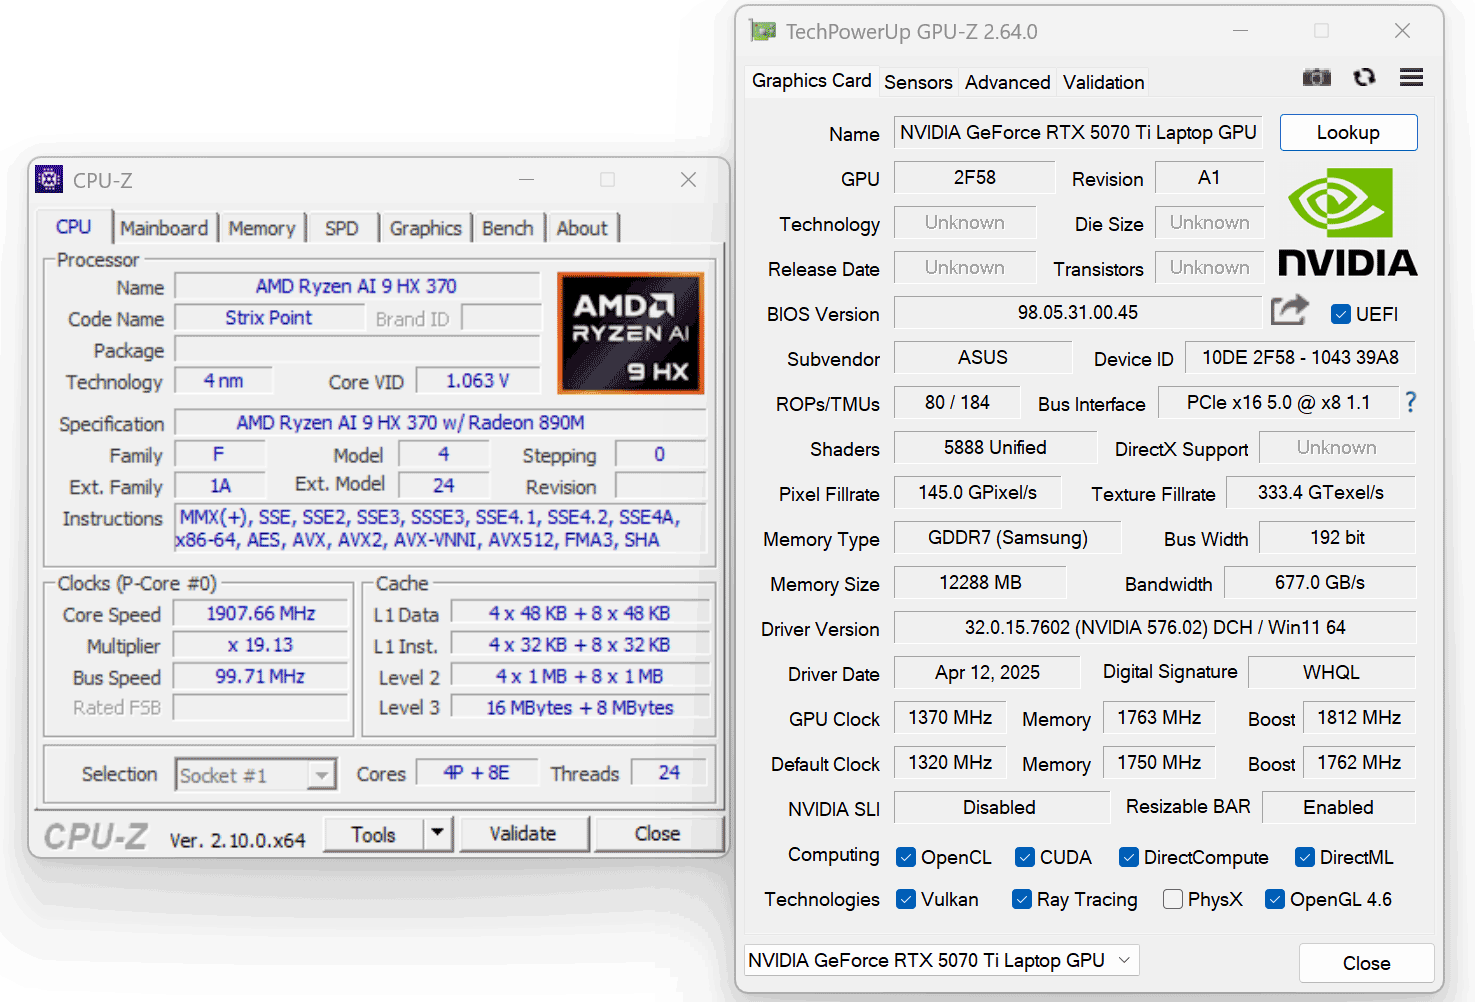Expand the Tools dropdown arrow in CPU-Z
Screen dimensions: 1475x1002
tap(437, 833)
